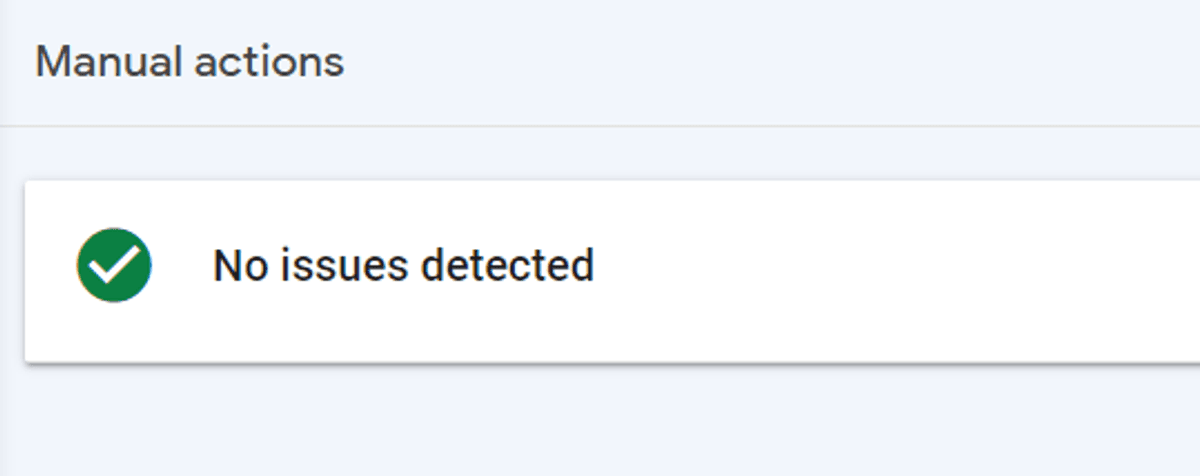The image size is (1200, 476).
Task: Click the green circle's outer edge
Action: coord(80,265)
